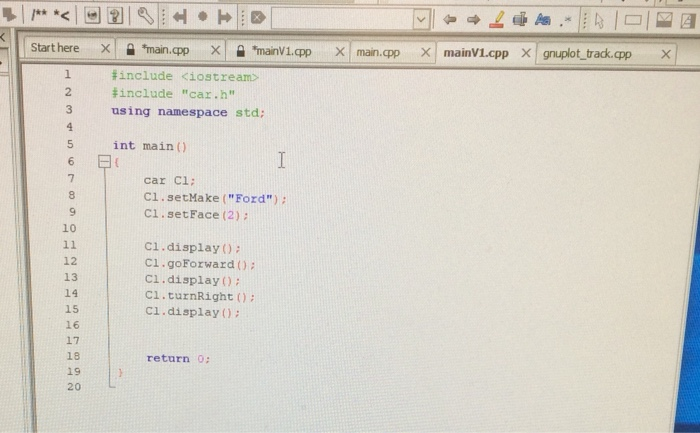Open the incremental search dropdown arrow

pyautogui.click(x=421, y=19)
